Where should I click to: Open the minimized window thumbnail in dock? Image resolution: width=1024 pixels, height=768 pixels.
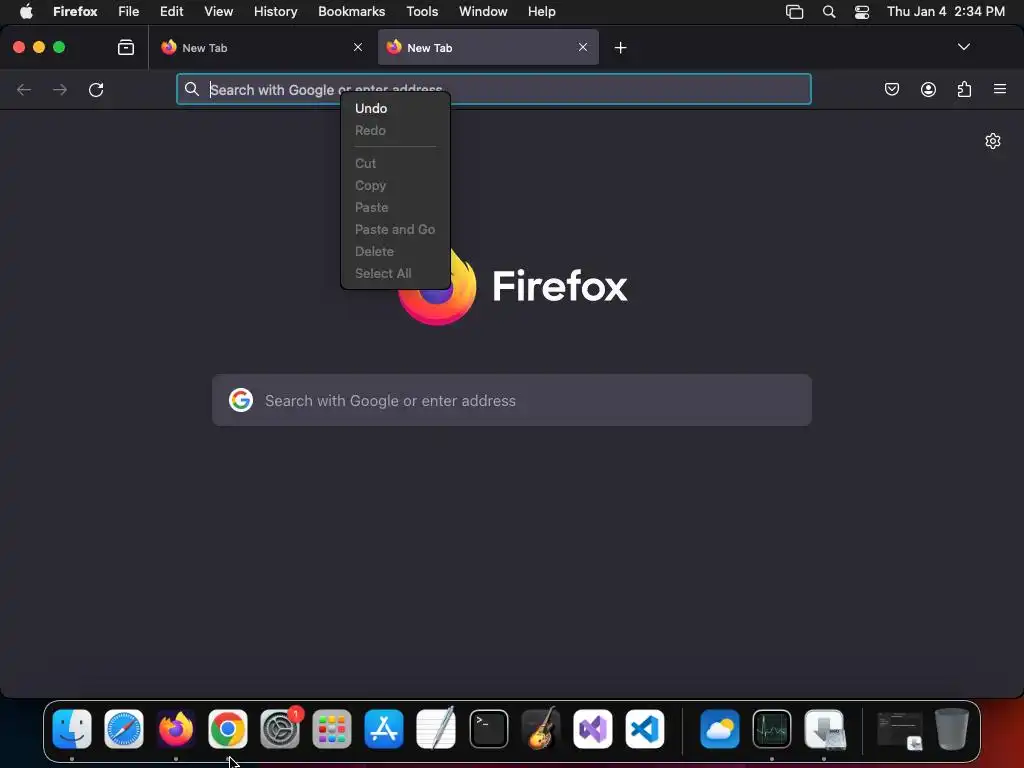(899, 730)
